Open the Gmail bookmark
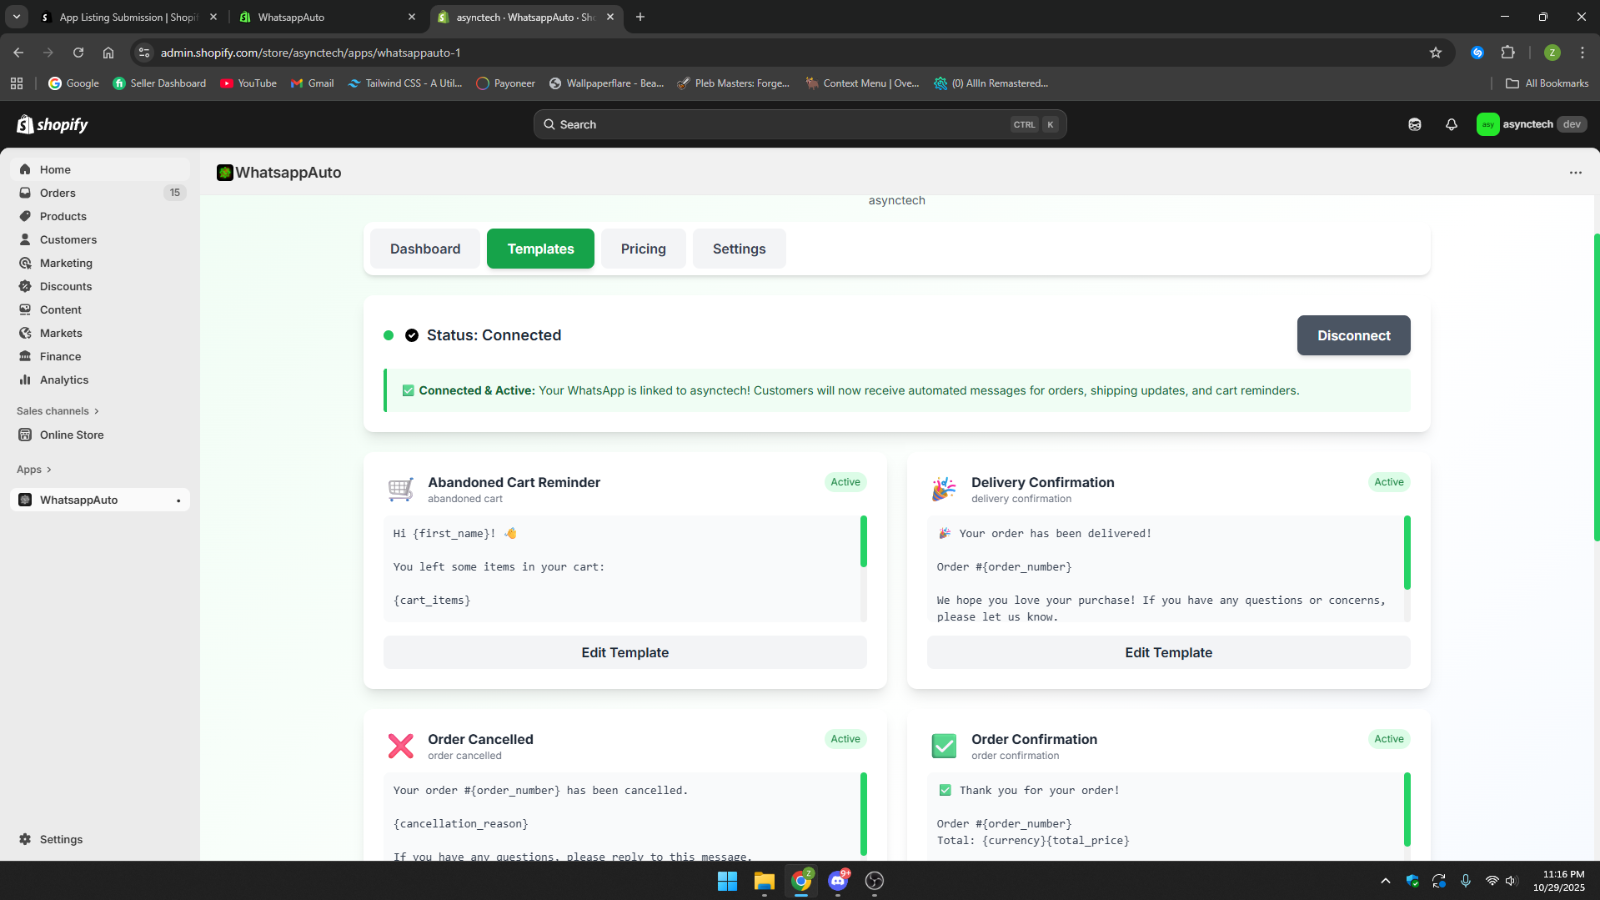Screen dimensions: 1600x900 pyautogui.click(x=312, y=84)
